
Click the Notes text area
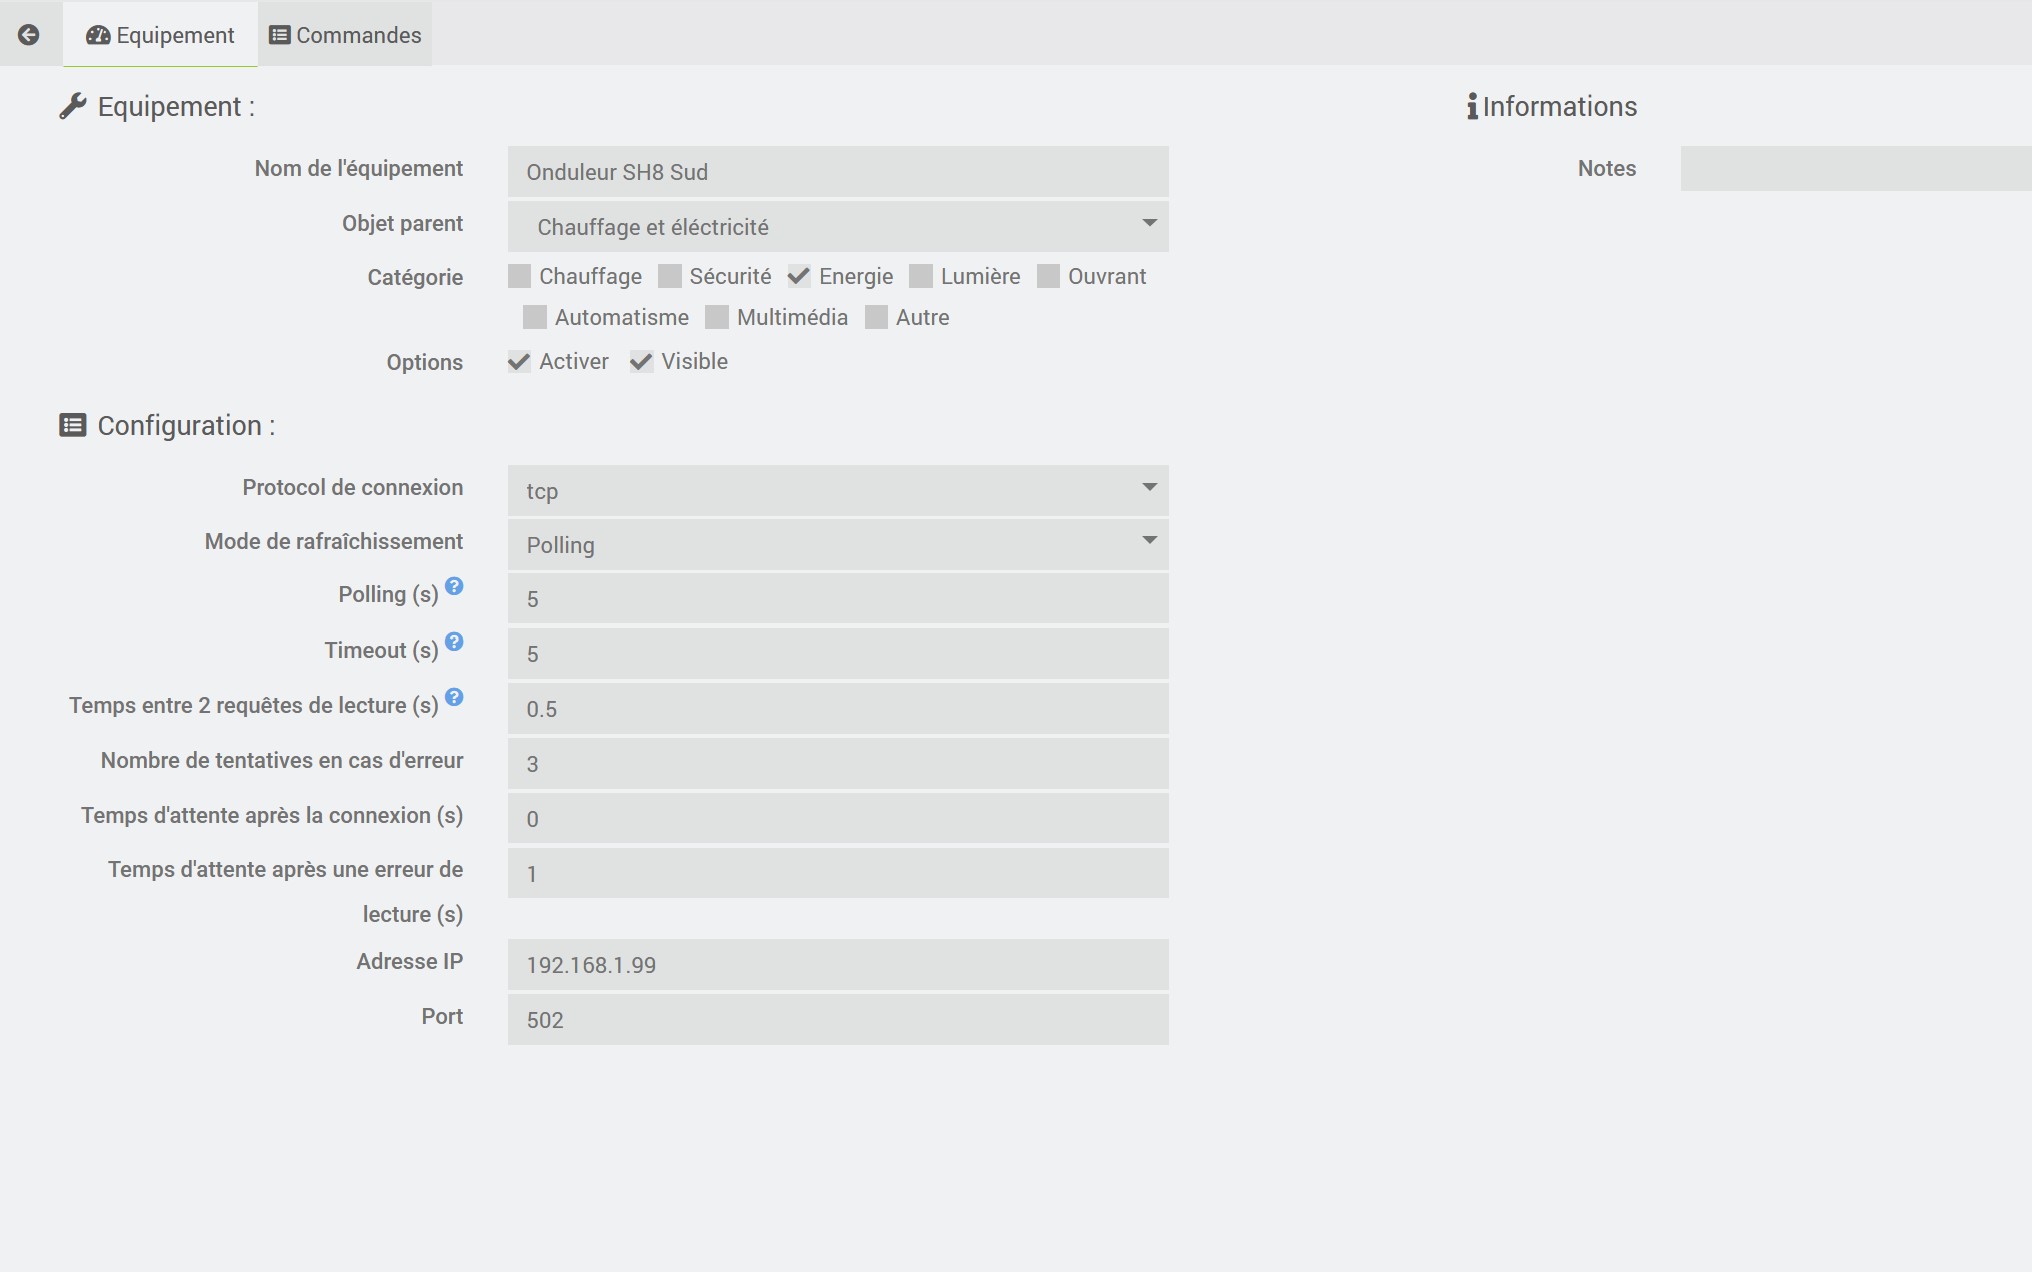[x=1855, y=168]
